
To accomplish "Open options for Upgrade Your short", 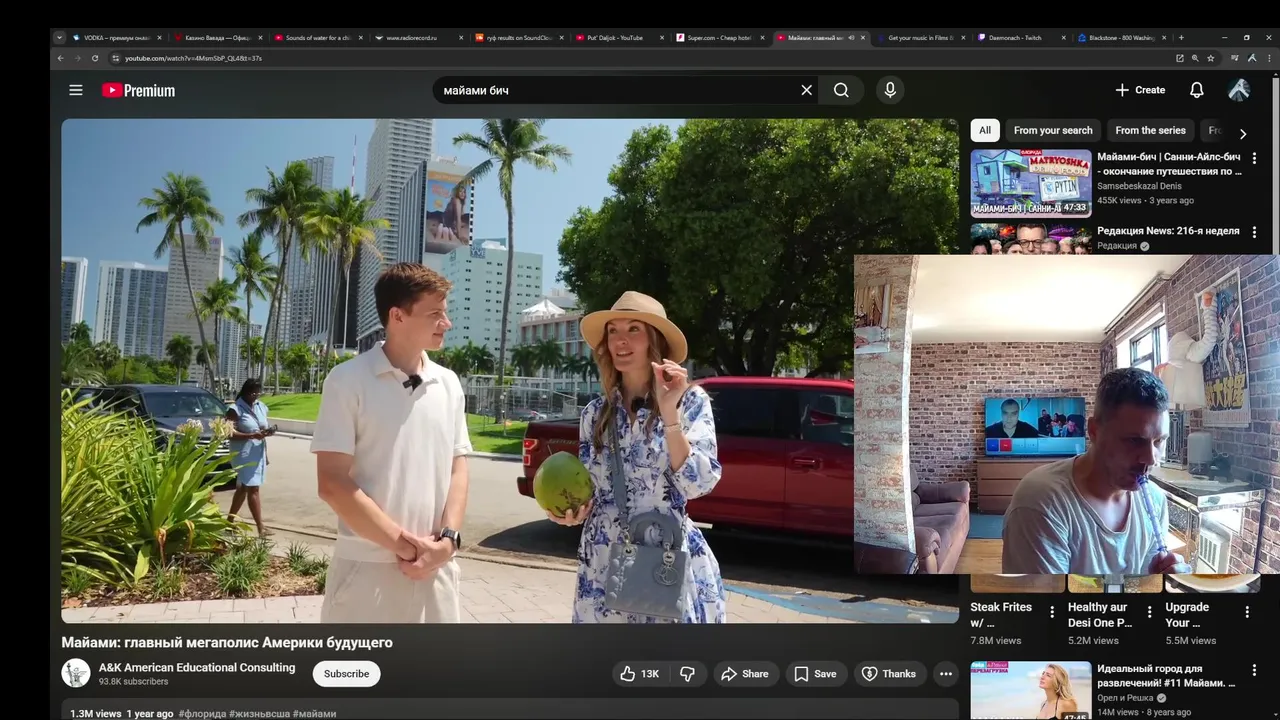I will coord(1247,612).
